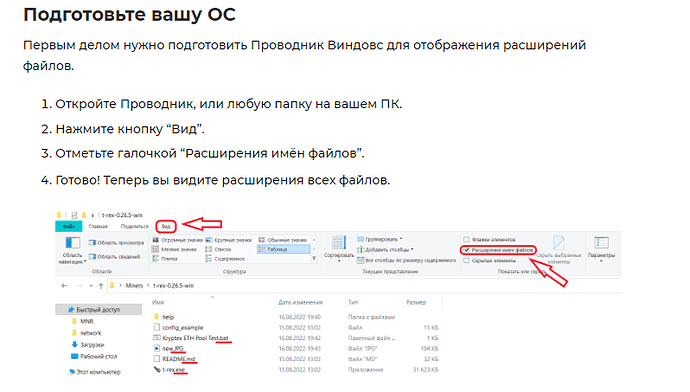Select the help folder name

tap(168, 317)
